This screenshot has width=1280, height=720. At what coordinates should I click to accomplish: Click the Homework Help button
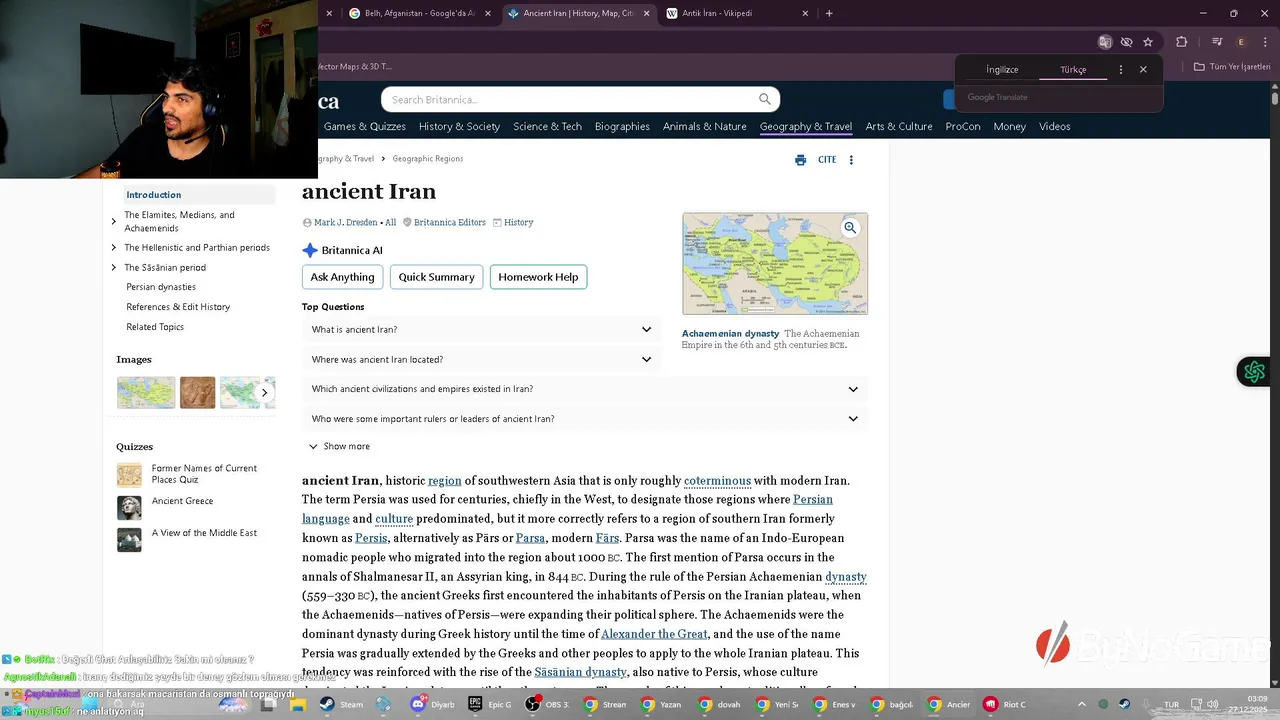point(538,277)
